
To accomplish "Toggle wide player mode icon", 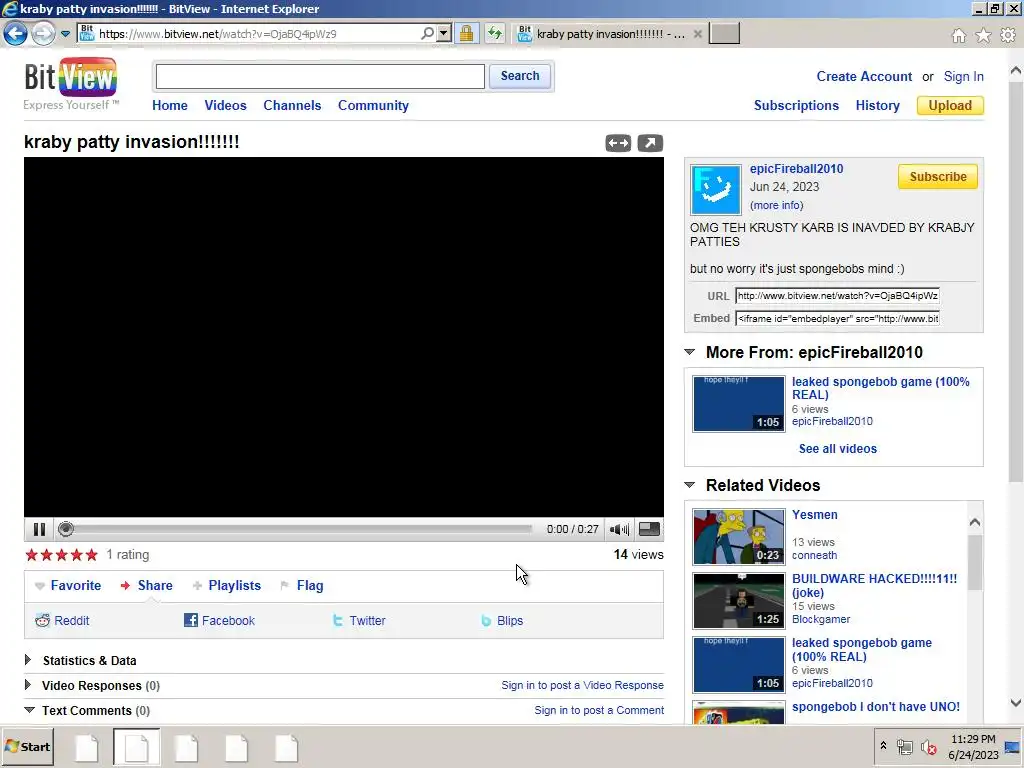I will click(618, 143).
